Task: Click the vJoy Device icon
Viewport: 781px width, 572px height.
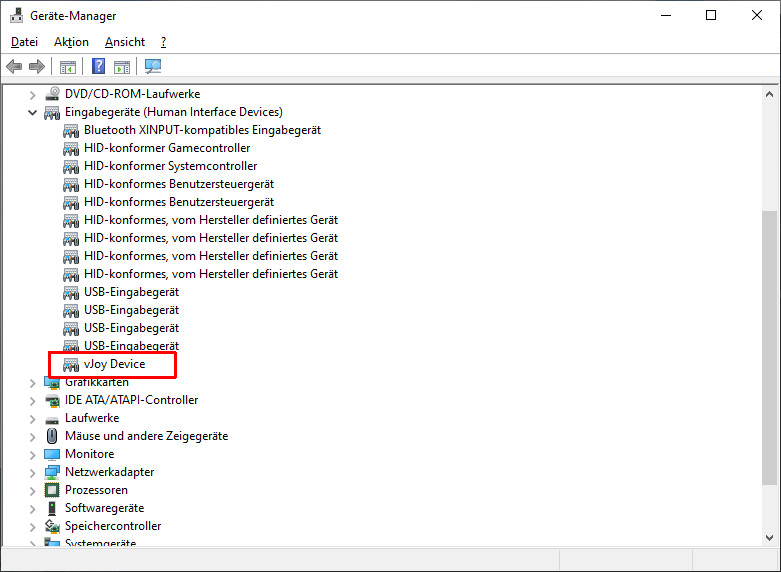Action: coord(71,364)
